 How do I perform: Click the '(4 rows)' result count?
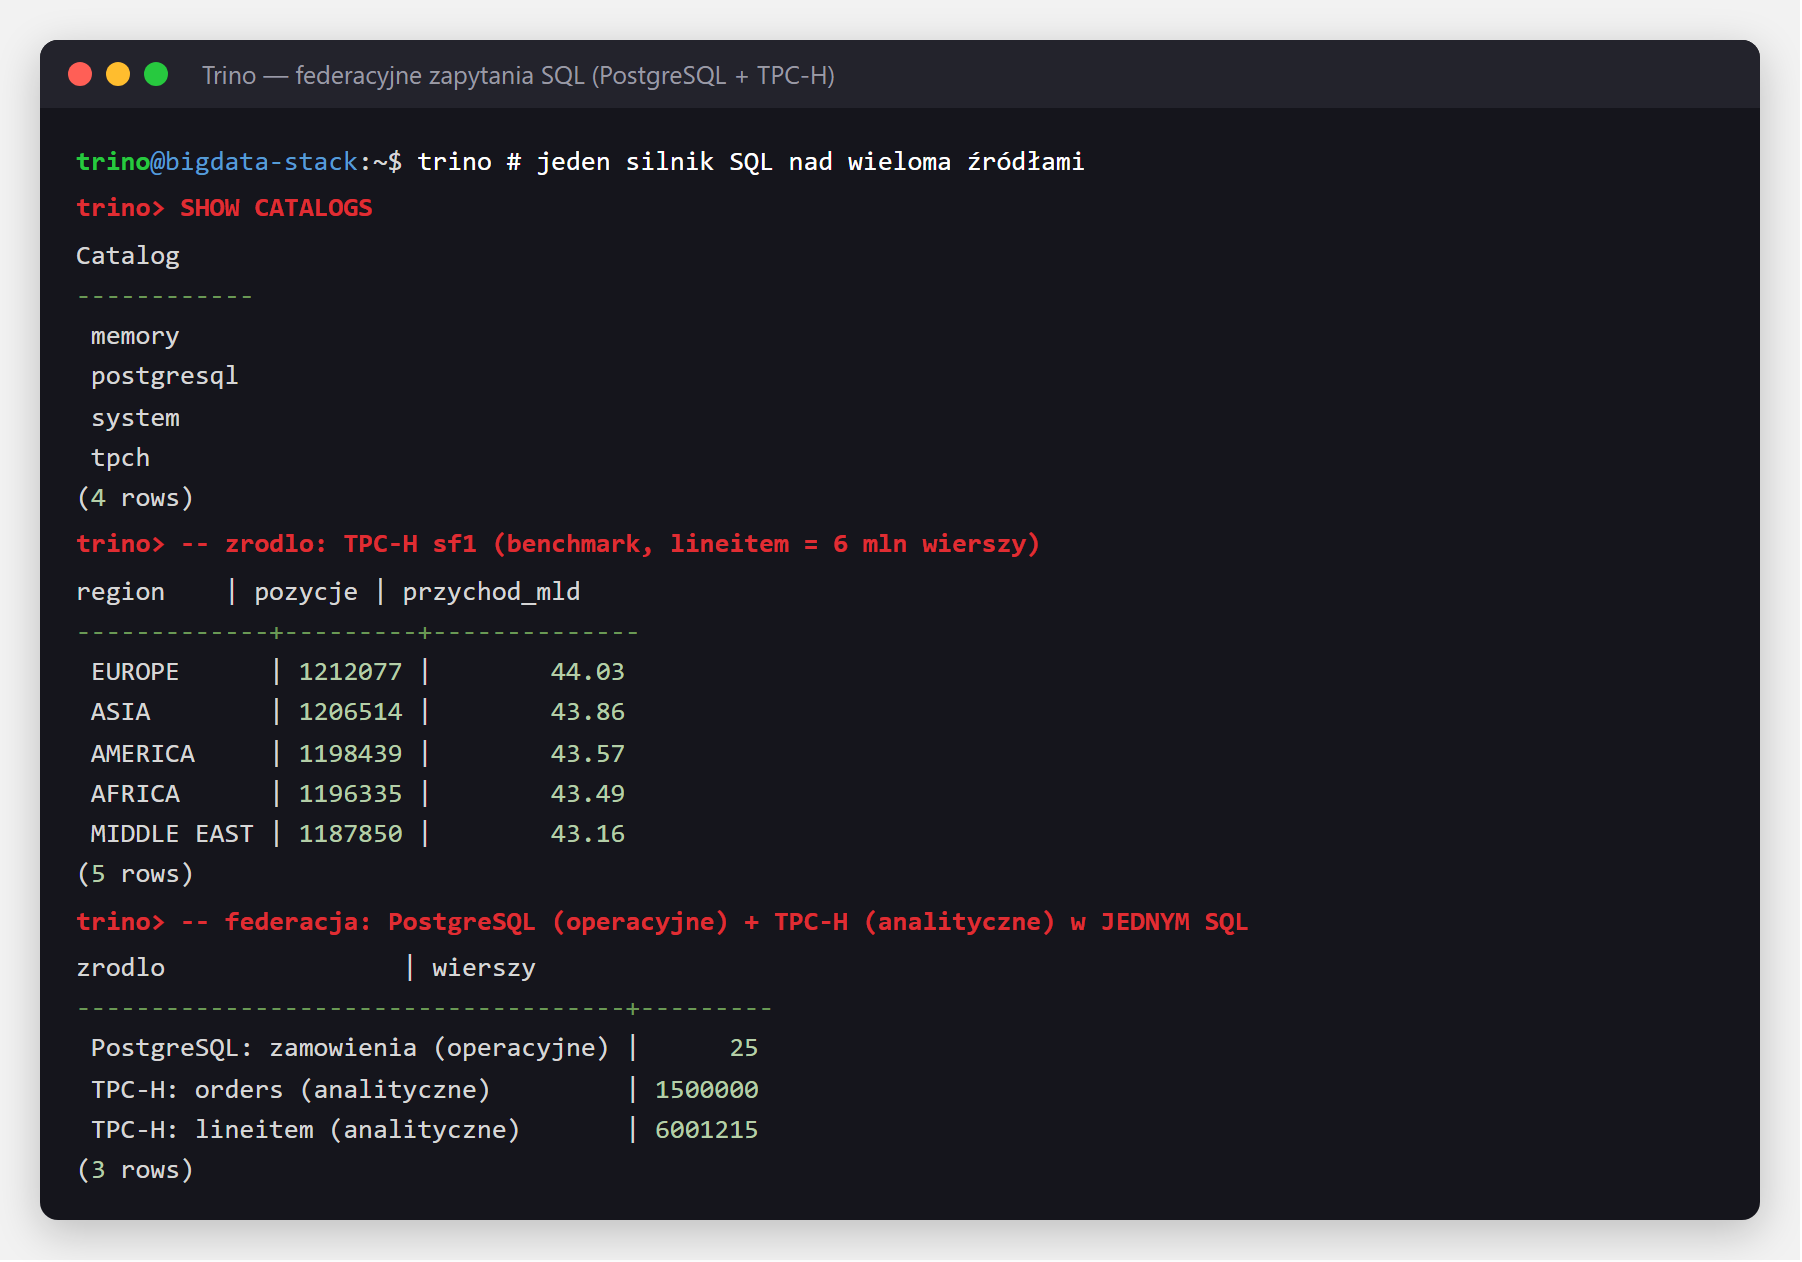click(135, 498)
